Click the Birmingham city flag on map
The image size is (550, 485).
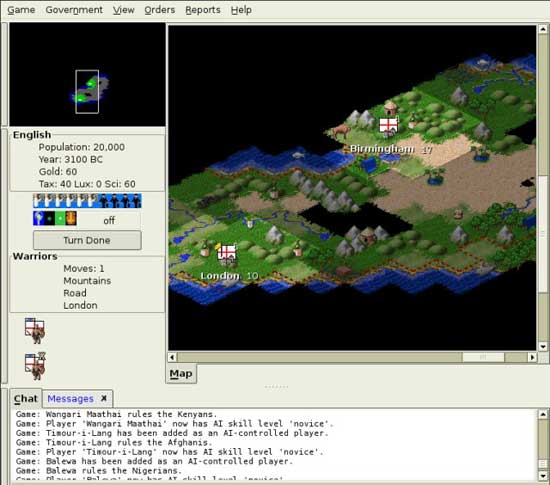pyautogui.click(x=388, y=125)
